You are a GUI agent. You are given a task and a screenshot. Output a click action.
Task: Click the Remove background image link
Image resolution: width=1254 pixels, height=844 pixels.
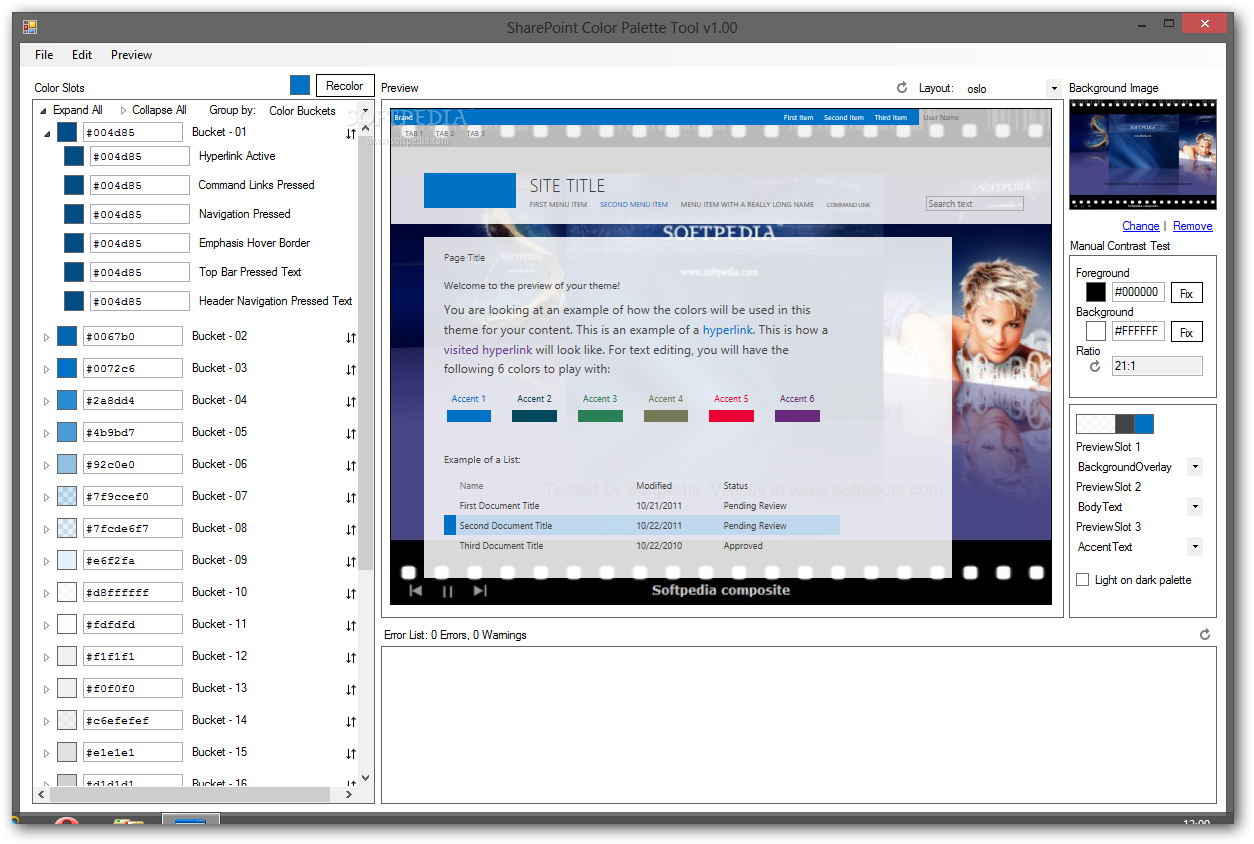[1192, 226]
